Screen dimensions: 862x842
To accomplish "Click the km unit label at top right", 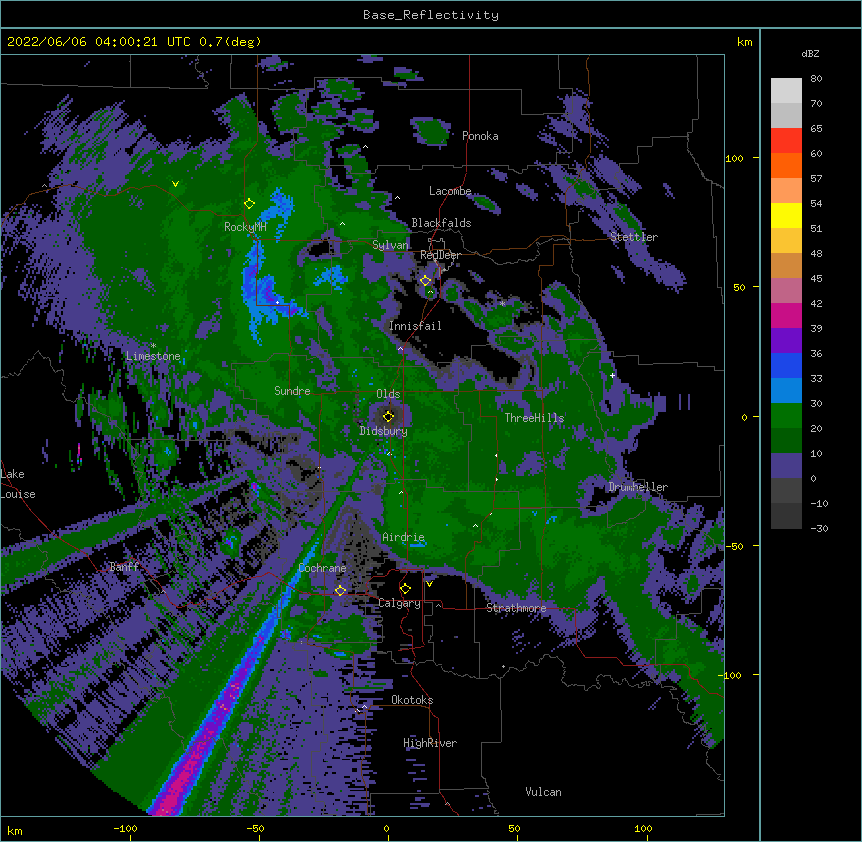I will click(744, 42).
